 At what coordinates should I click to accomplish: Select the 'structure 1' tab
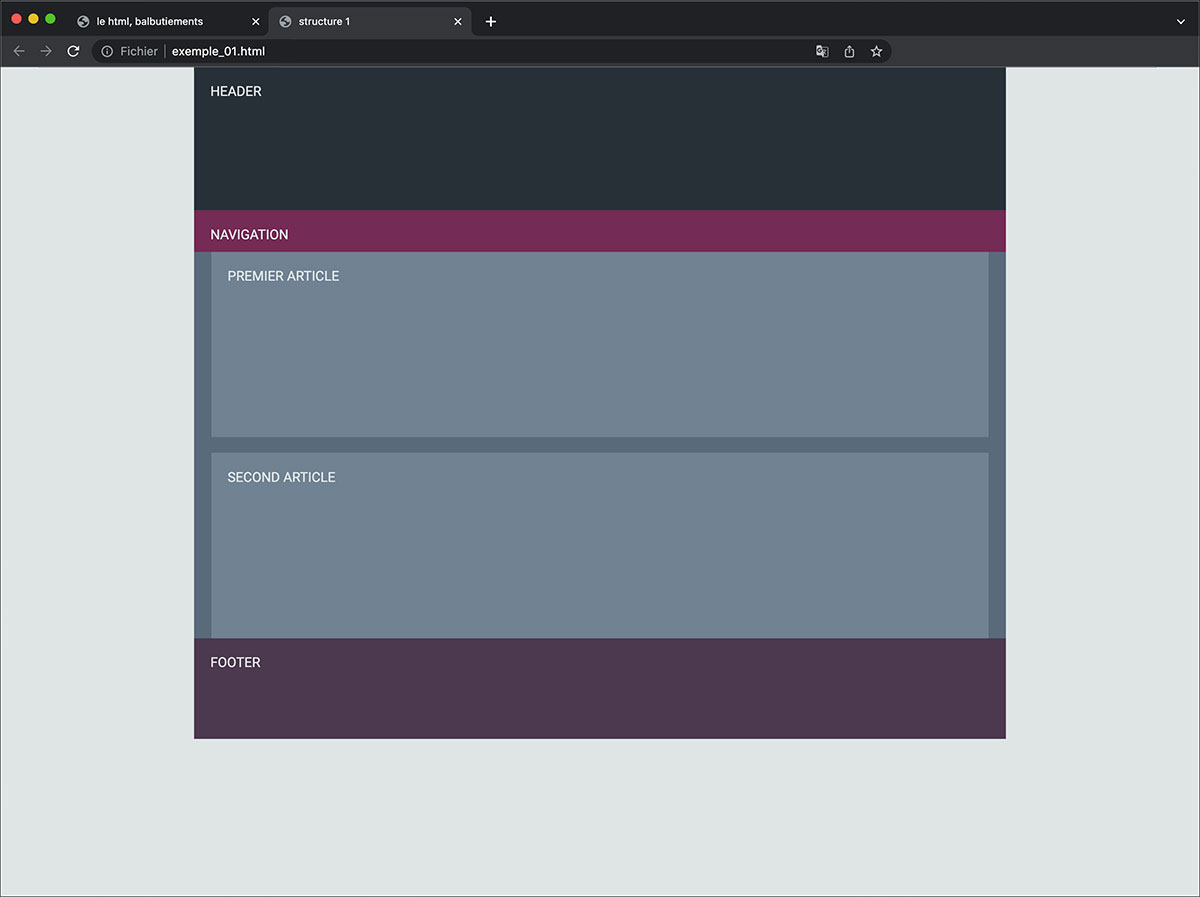(x=350, y=21)
